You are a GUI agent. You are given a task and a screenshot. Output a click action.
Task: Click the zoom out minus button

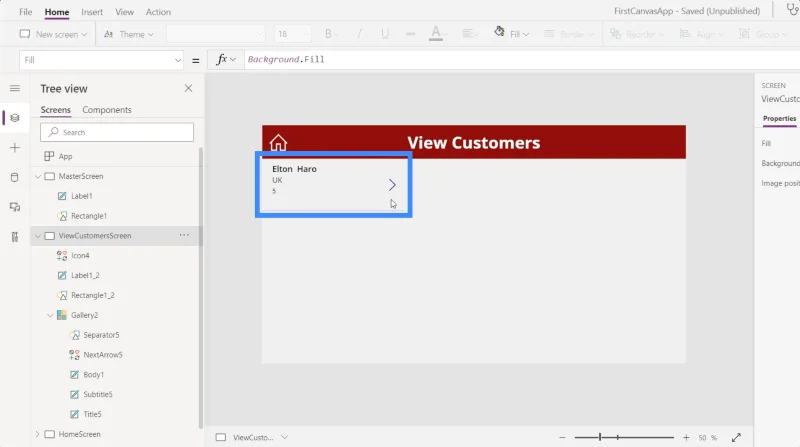tap(562, 437)
